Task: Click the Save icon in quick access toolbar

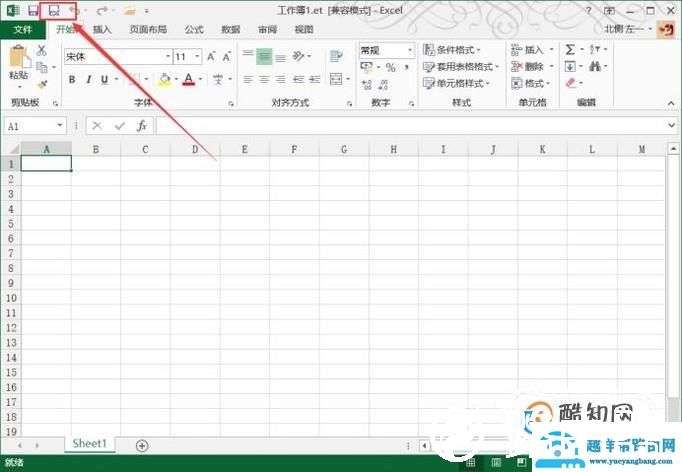Action: pos(33,10)
